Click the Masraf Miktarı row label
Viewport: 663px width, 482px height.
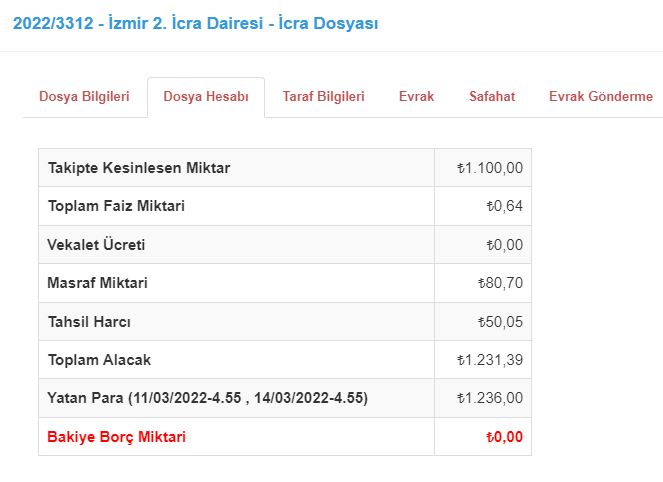97,283
